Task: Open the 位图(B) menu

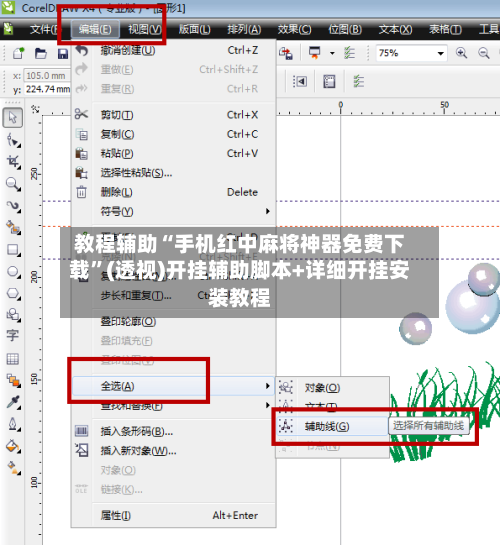Action: click(x=345, y=29)
